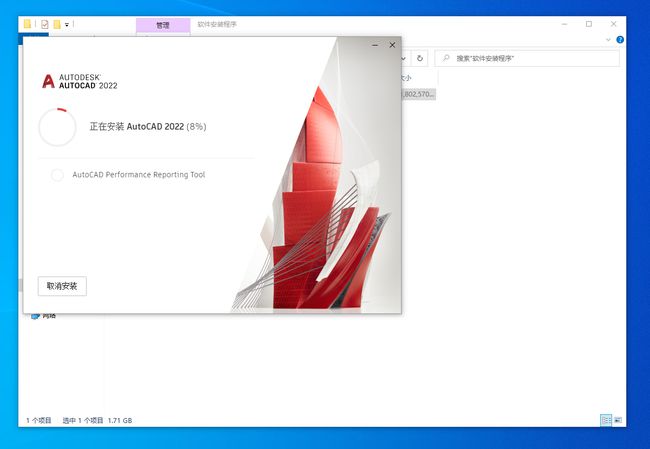Minimize the 软件安装程序 Explorer window
650x449 pixels.
pos(564,24)
